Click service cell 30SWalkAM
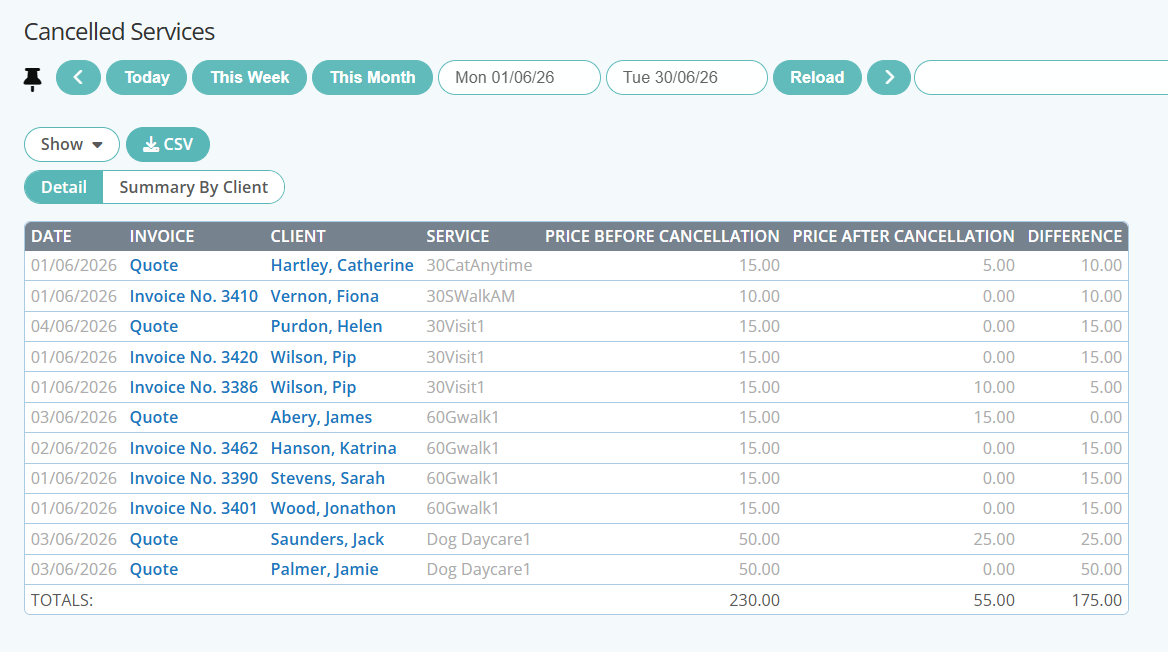Image resolution: width=1168 pixels, height=652 pixels. click(x=471, y=296)
